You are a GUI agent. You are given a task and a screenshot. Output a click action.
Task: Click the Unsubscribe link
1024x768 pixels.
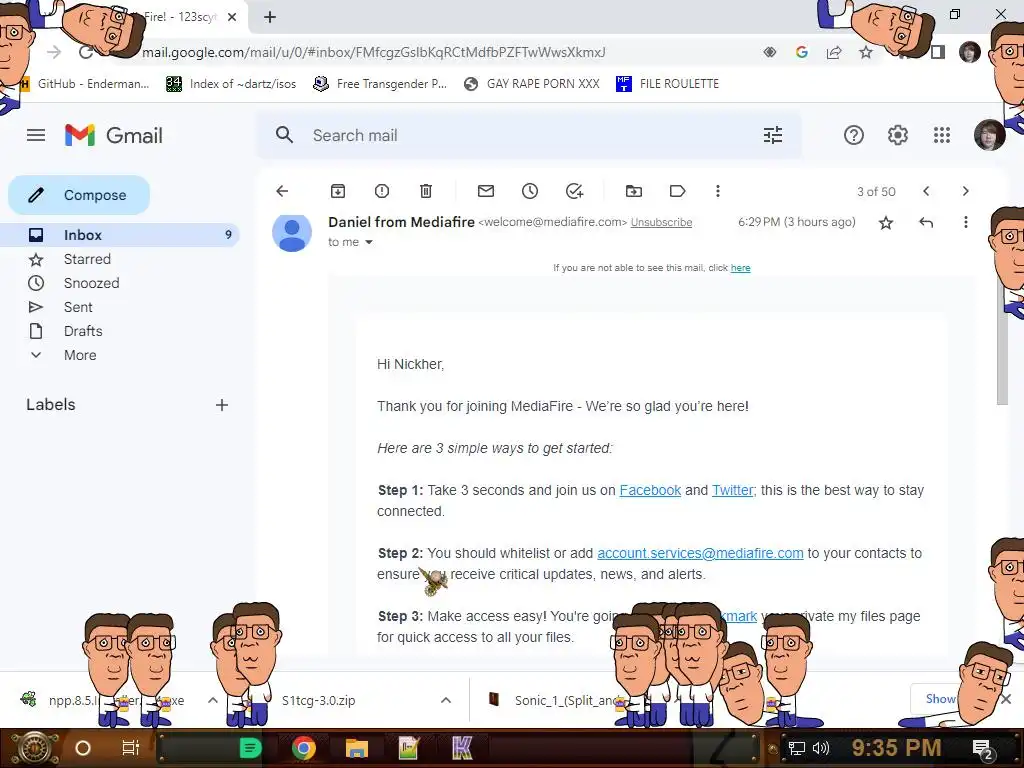pyautogui.click(x=661, y=223)
